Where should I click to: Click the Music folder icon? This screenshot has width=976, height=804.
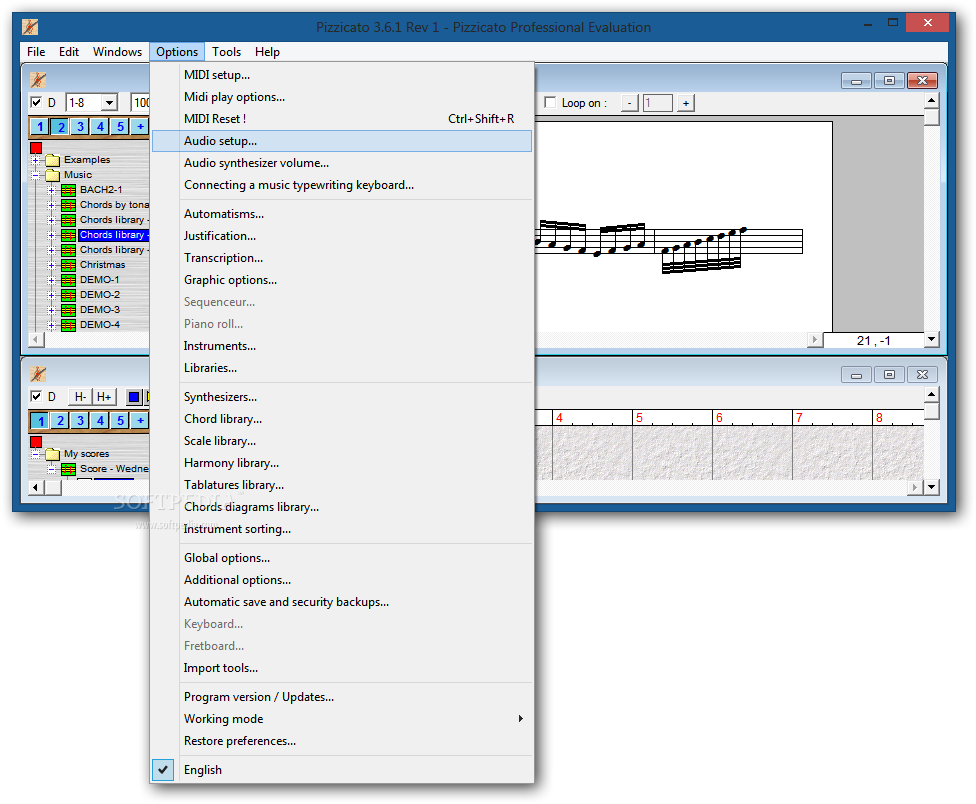pos(52,175)
